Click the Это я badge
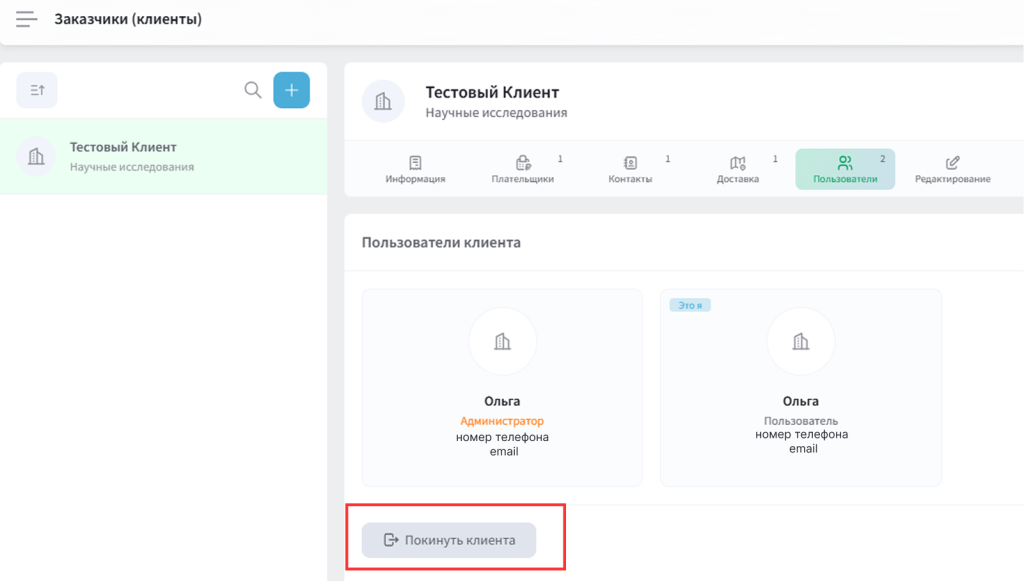The image size is (1024, 581). 690,305
